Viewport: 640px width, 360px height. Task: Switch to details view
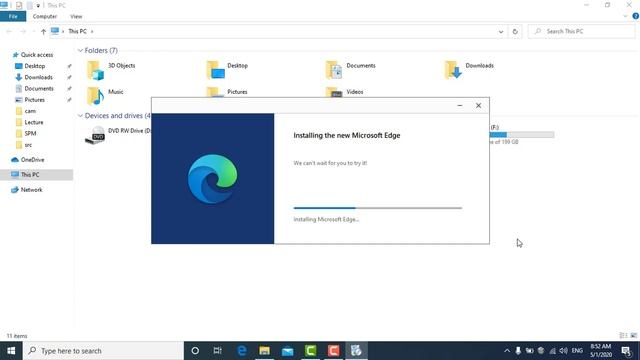[623, 336]
